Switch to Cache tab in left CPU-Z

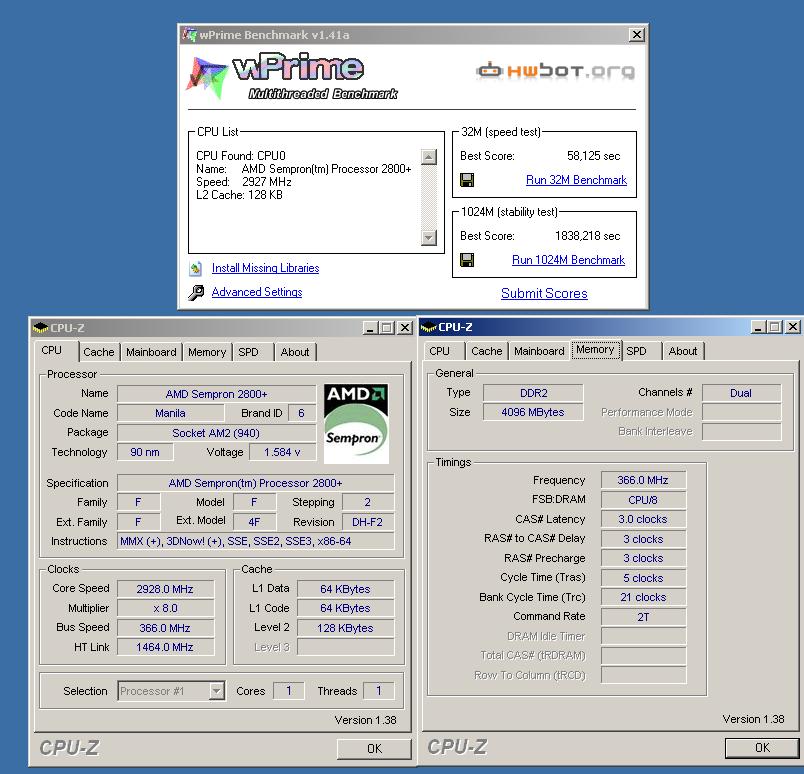click(x=98, y=352)
